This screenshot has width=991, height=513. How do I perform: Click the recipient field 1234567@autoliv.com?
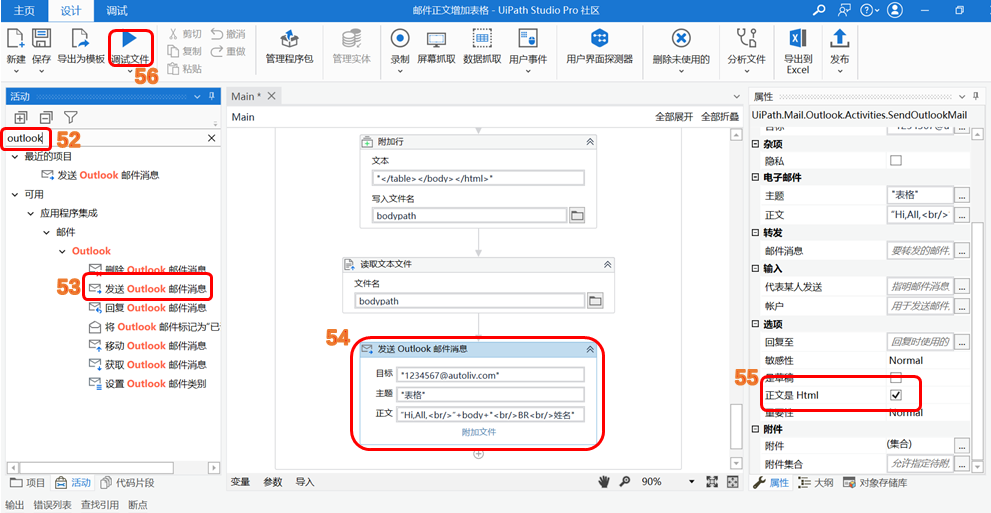491,375
